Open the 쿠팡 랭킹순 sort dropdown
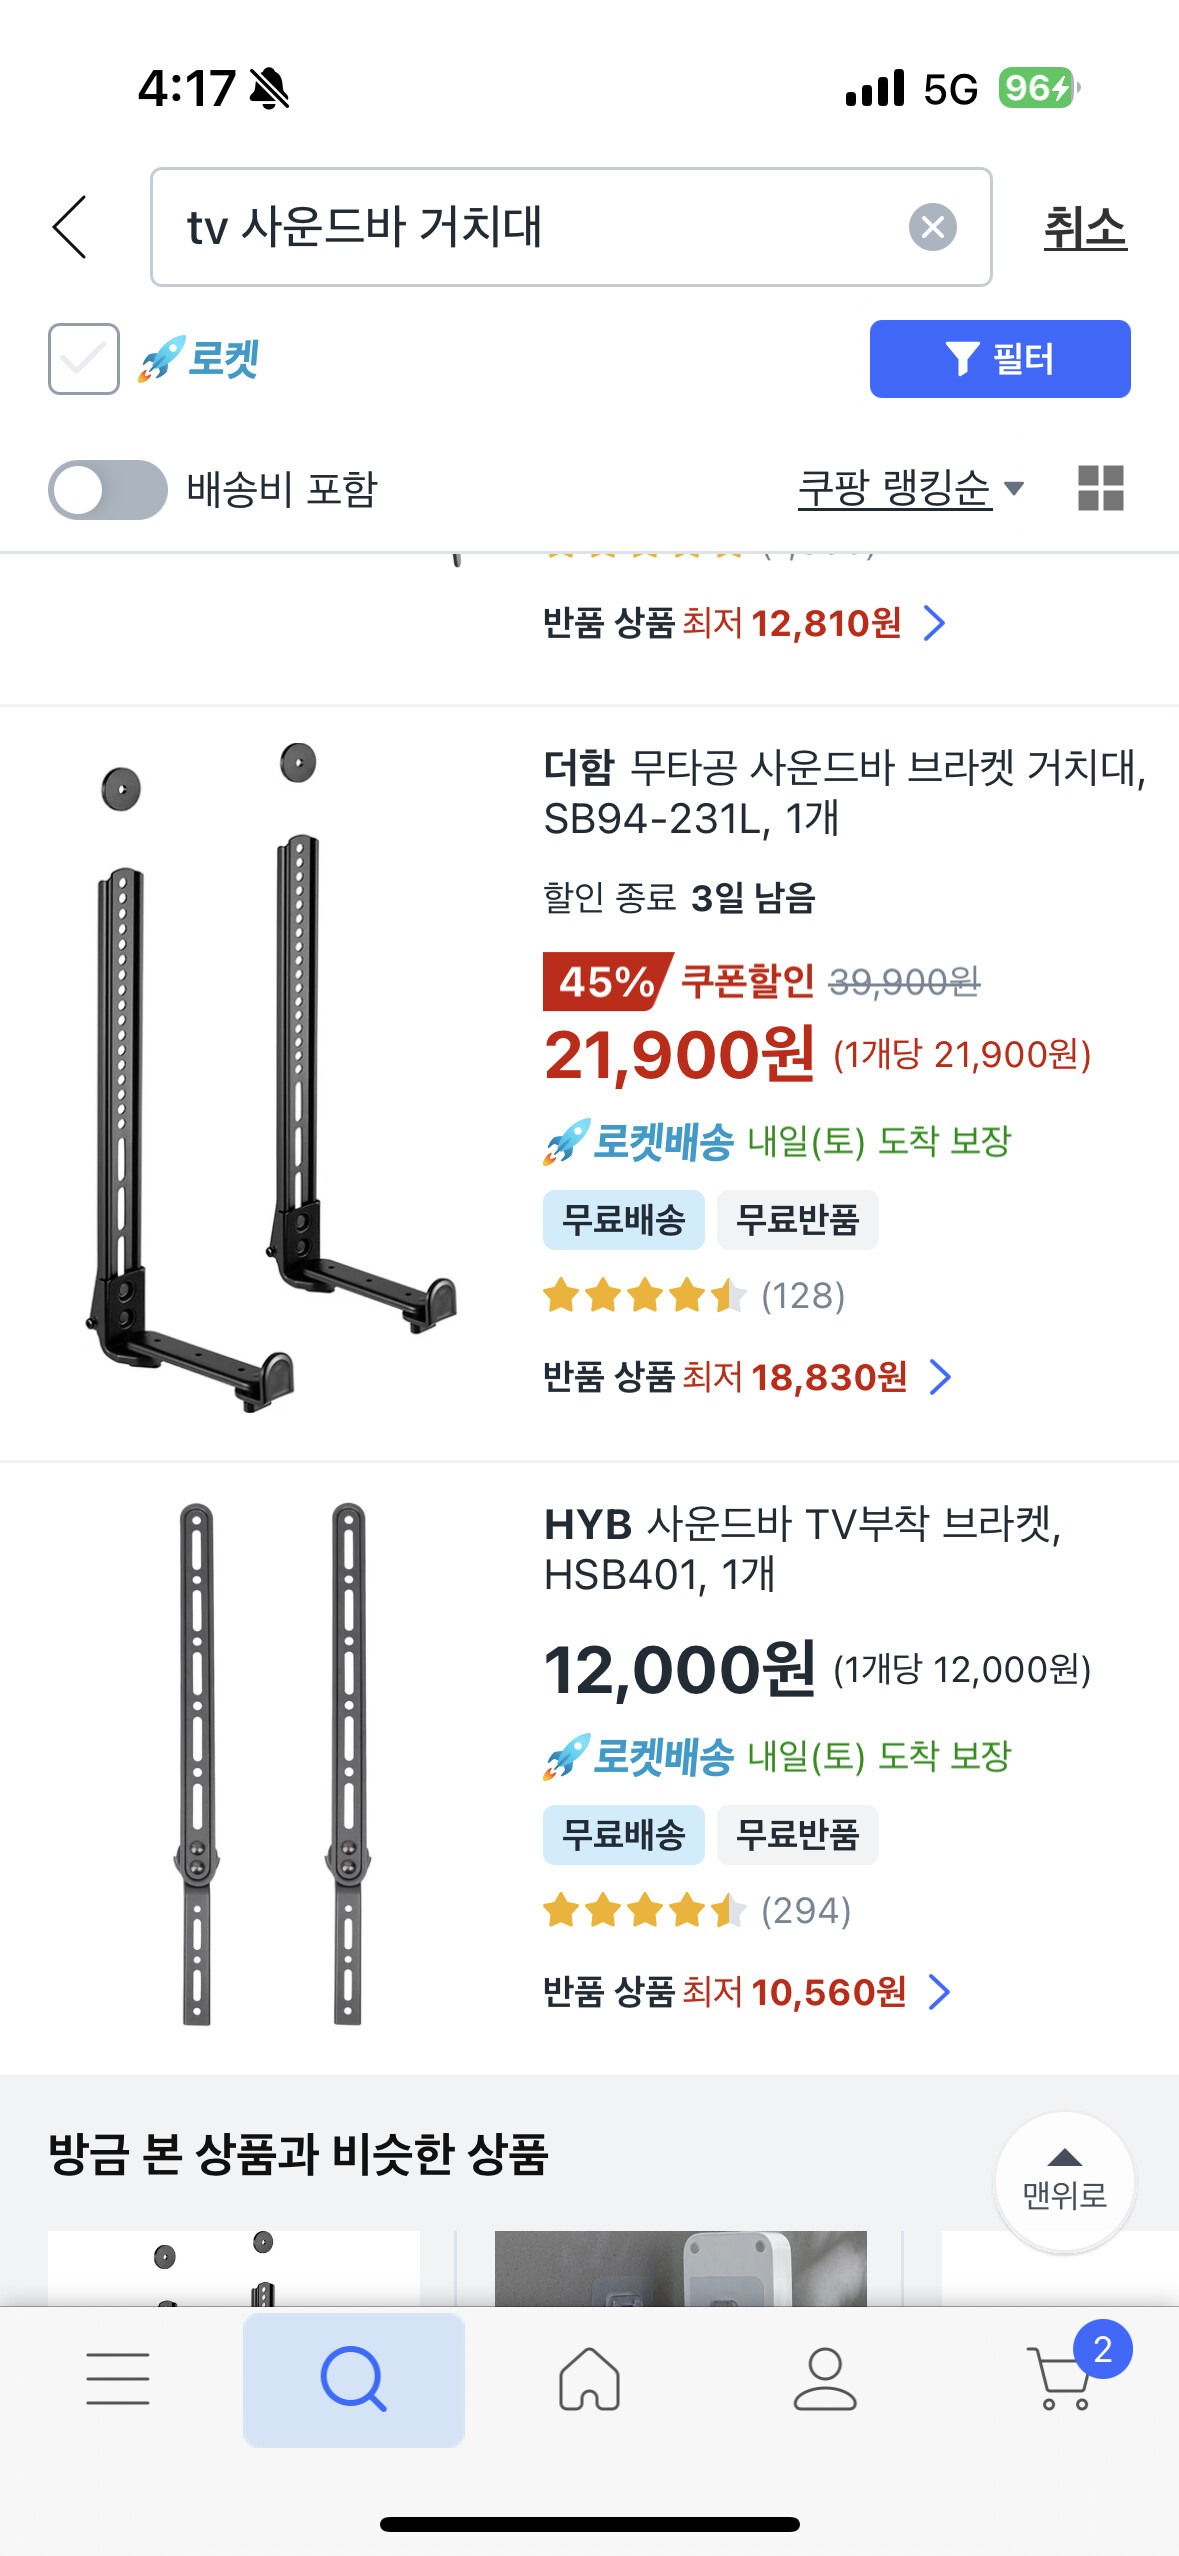The image size is (1179, 2556). (911, 489)
